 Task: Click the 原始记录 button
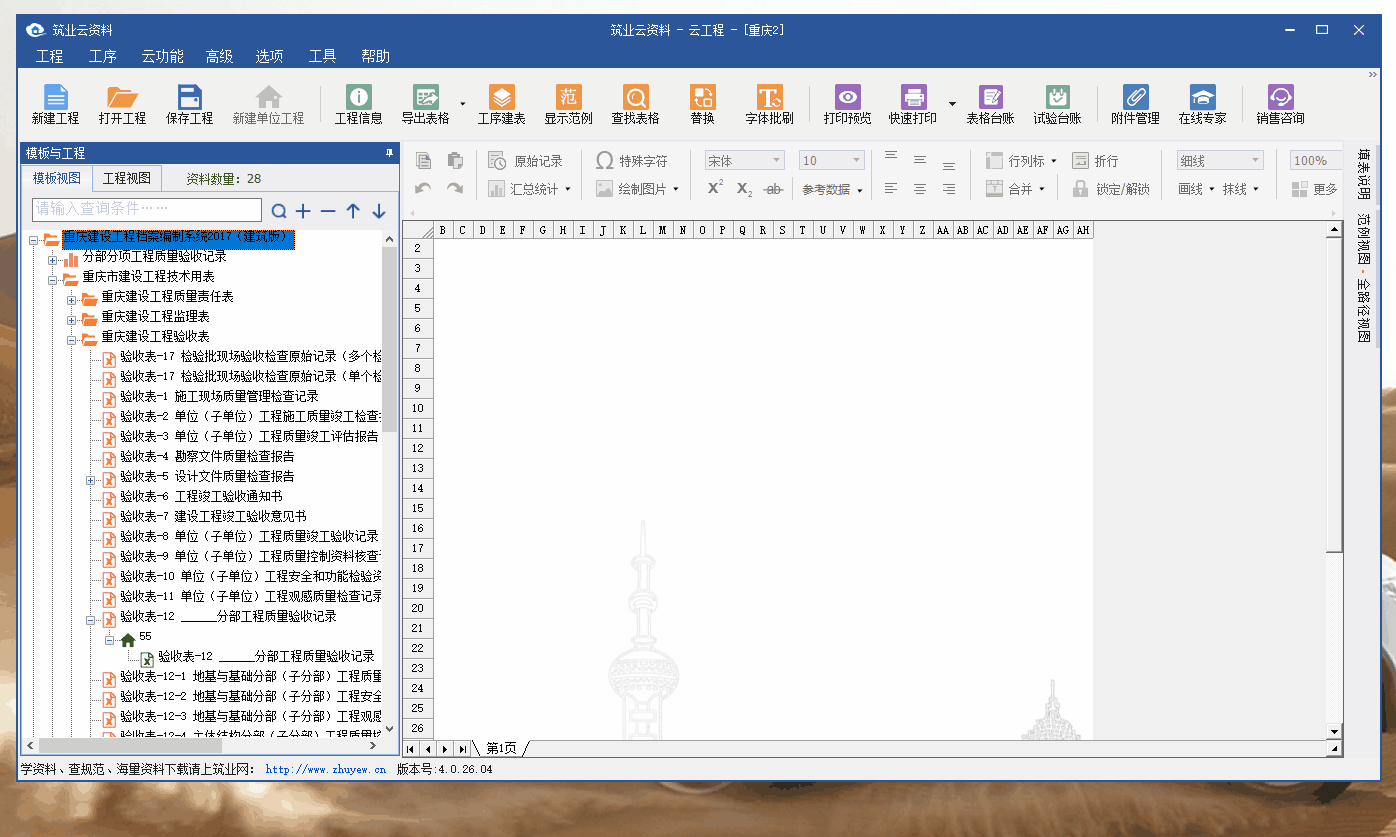click(526, 161)
